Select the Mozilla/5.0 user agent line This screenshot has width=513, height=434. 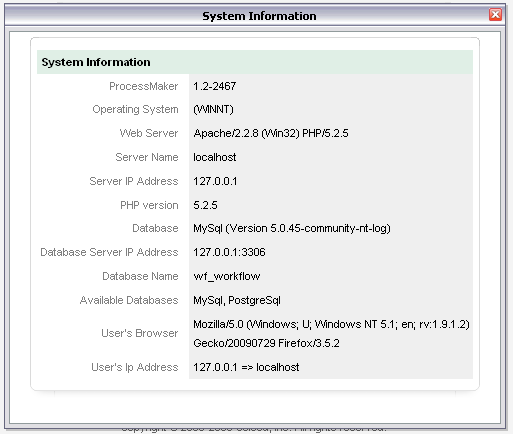click(x=331, y=324)
